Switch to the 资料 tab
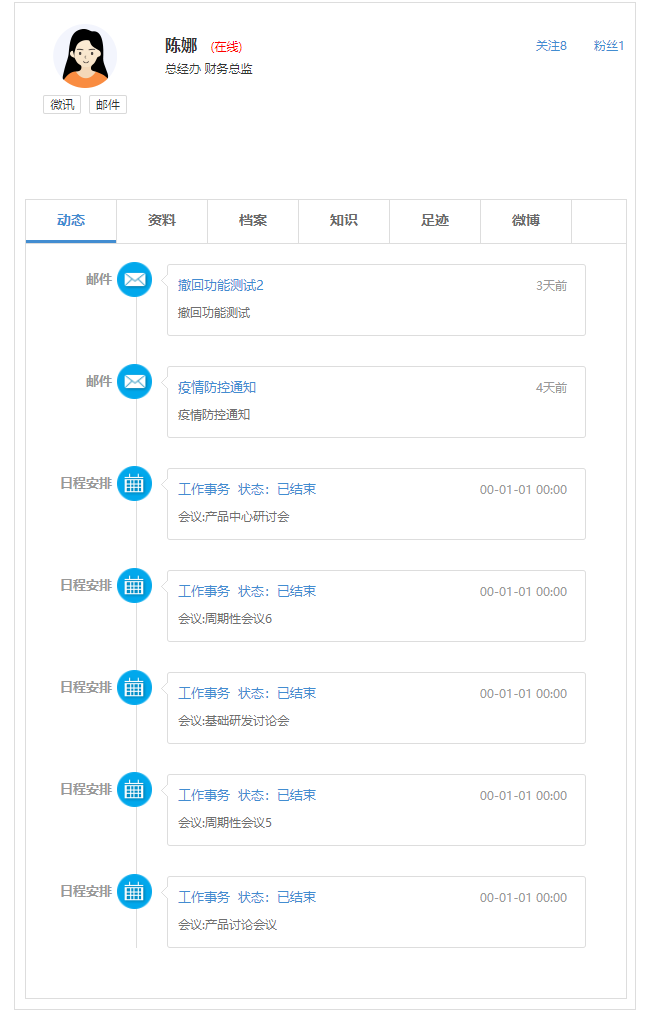This screenshot has height=1028, width=654. 162,221
